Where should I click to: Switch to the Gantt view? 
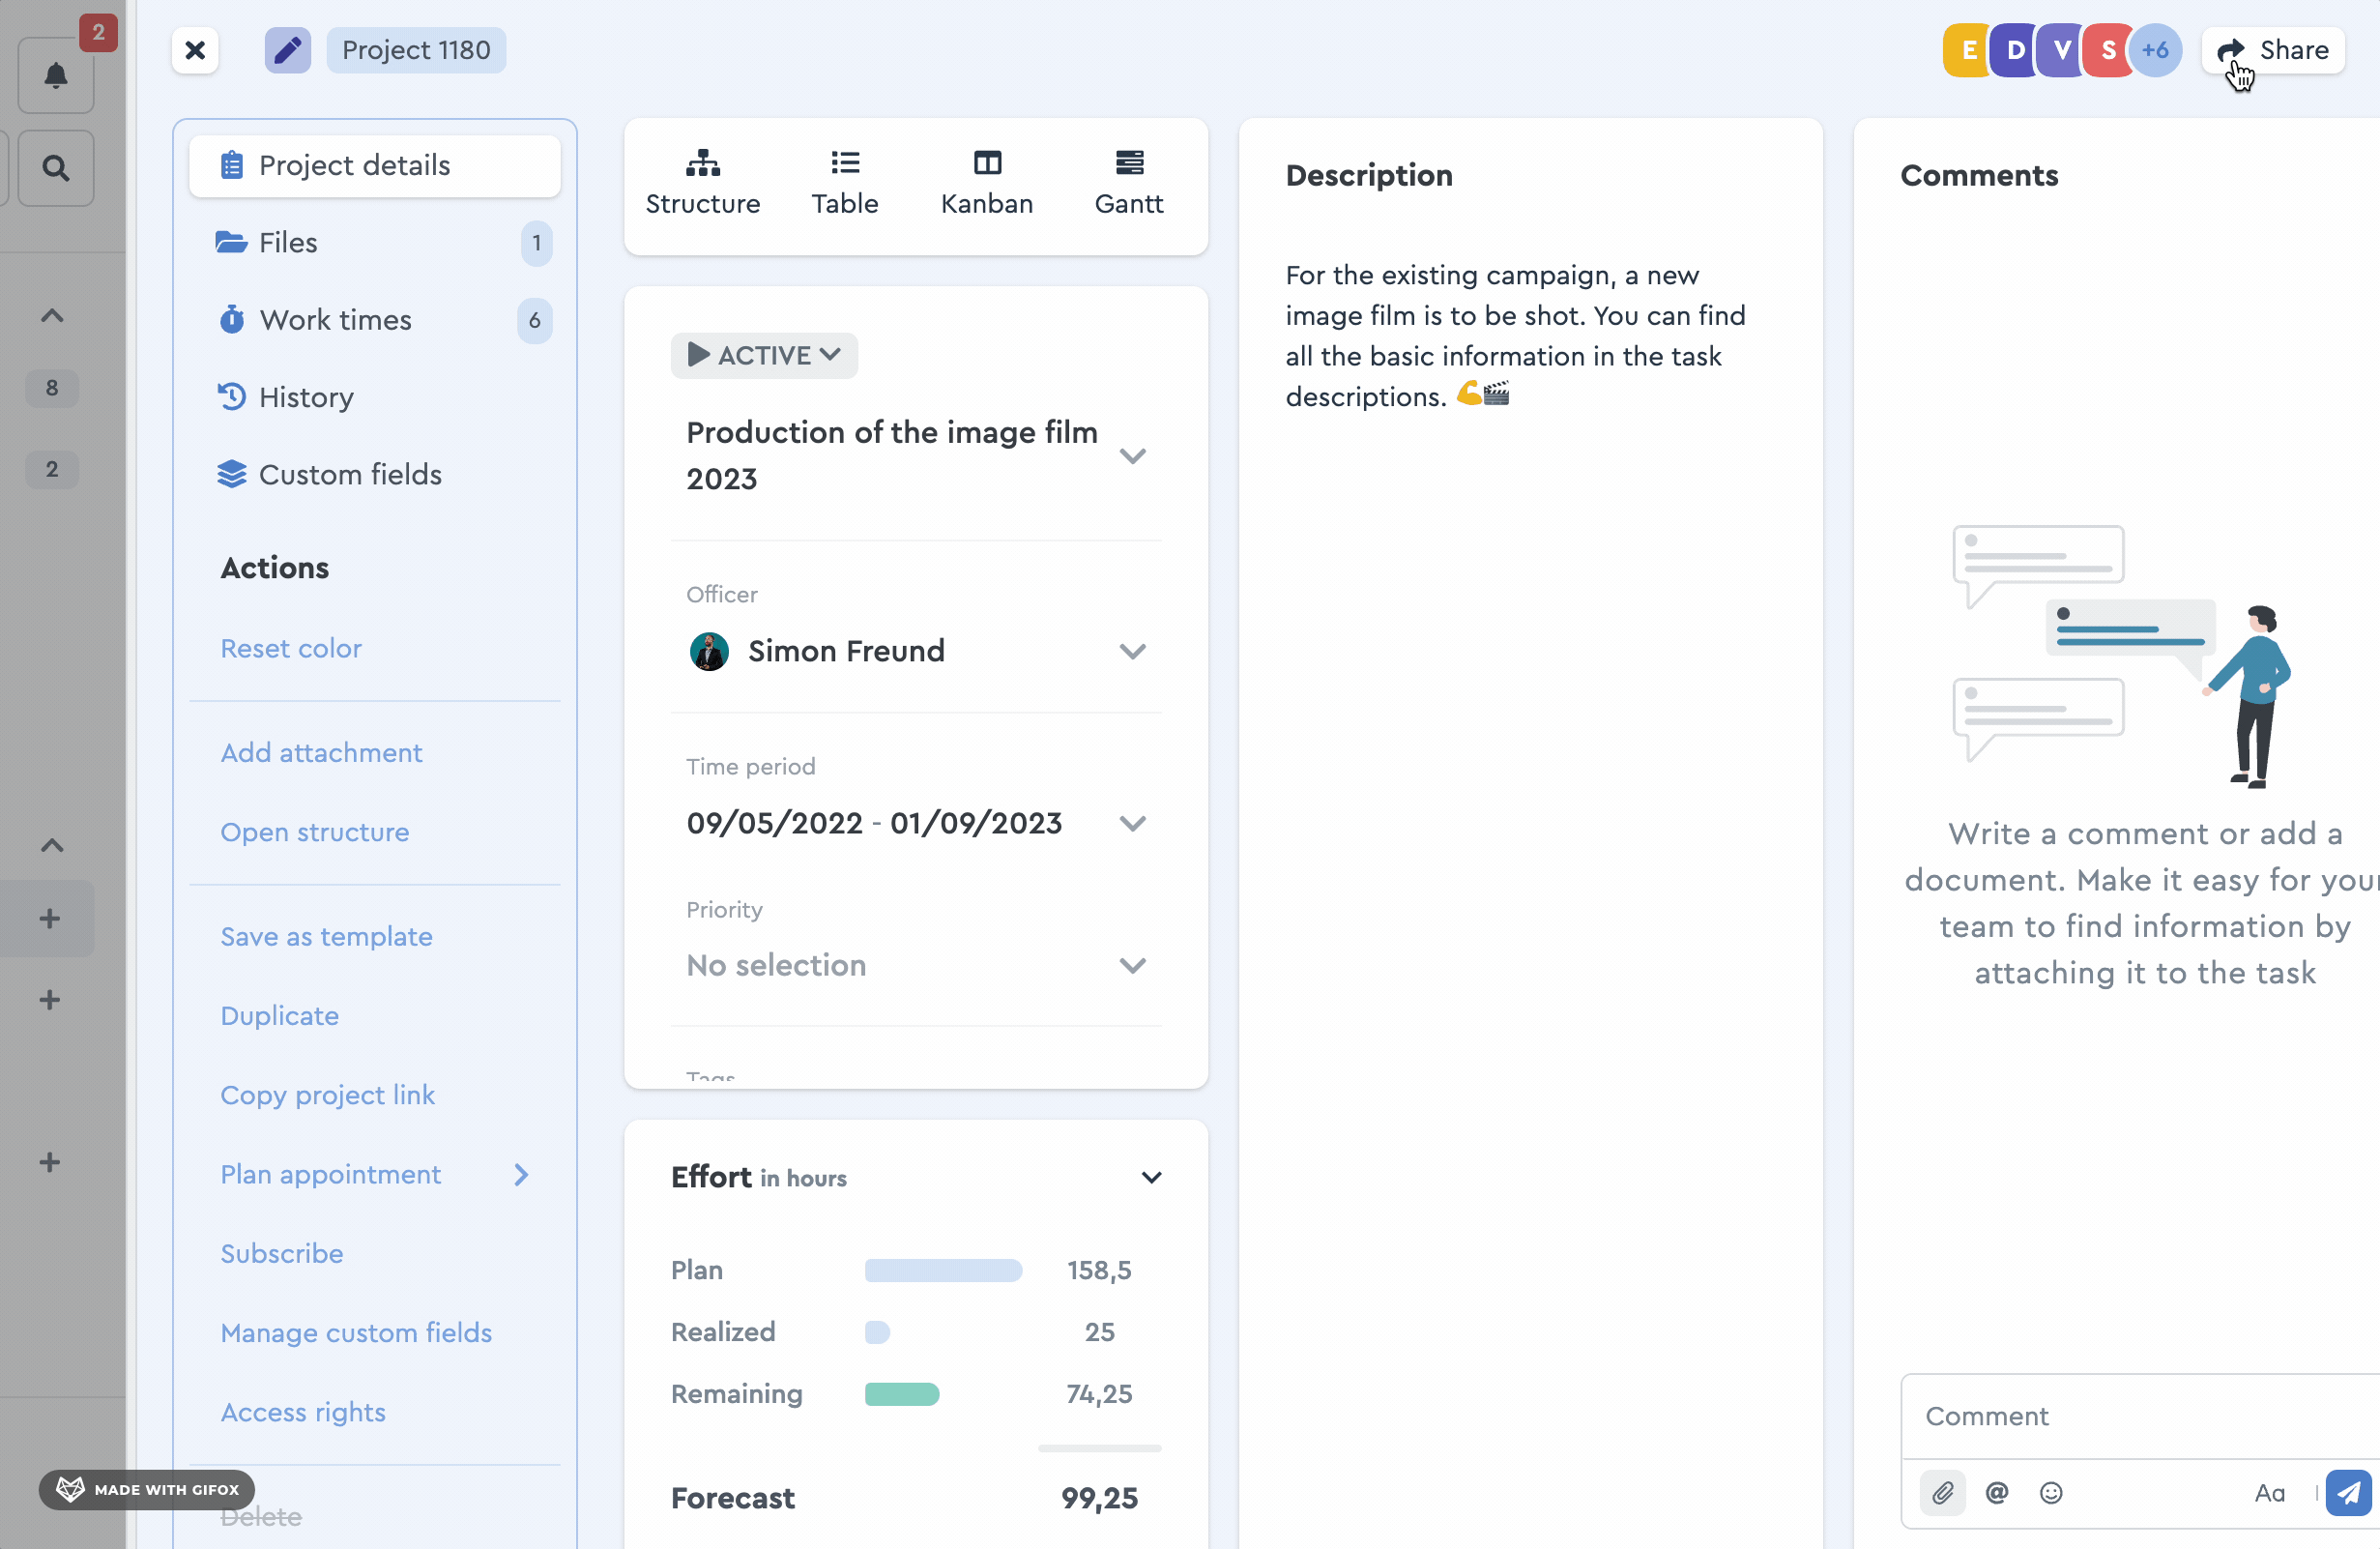coord(1129,183)
